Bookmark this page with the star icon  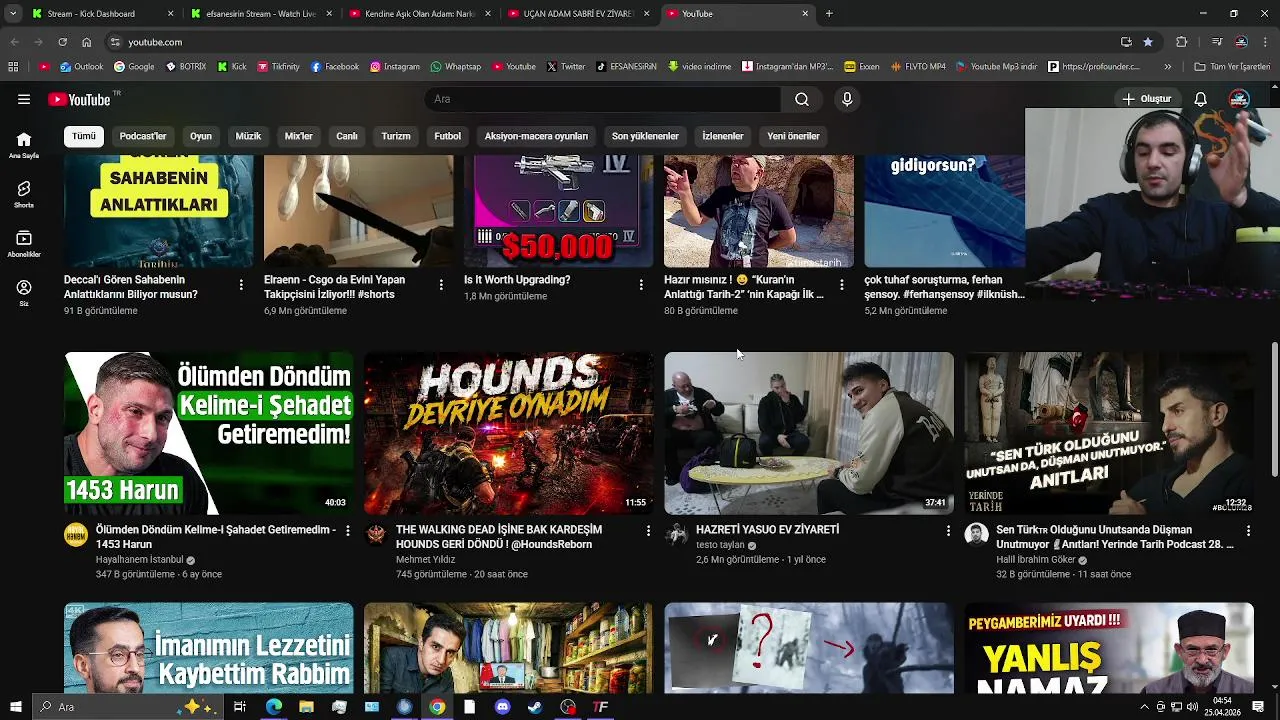point(1148,42)
